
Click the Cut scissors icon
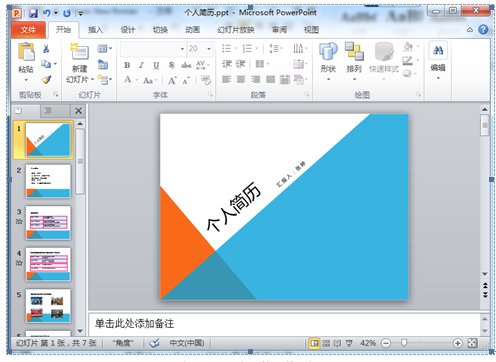[x=46, y=49]
